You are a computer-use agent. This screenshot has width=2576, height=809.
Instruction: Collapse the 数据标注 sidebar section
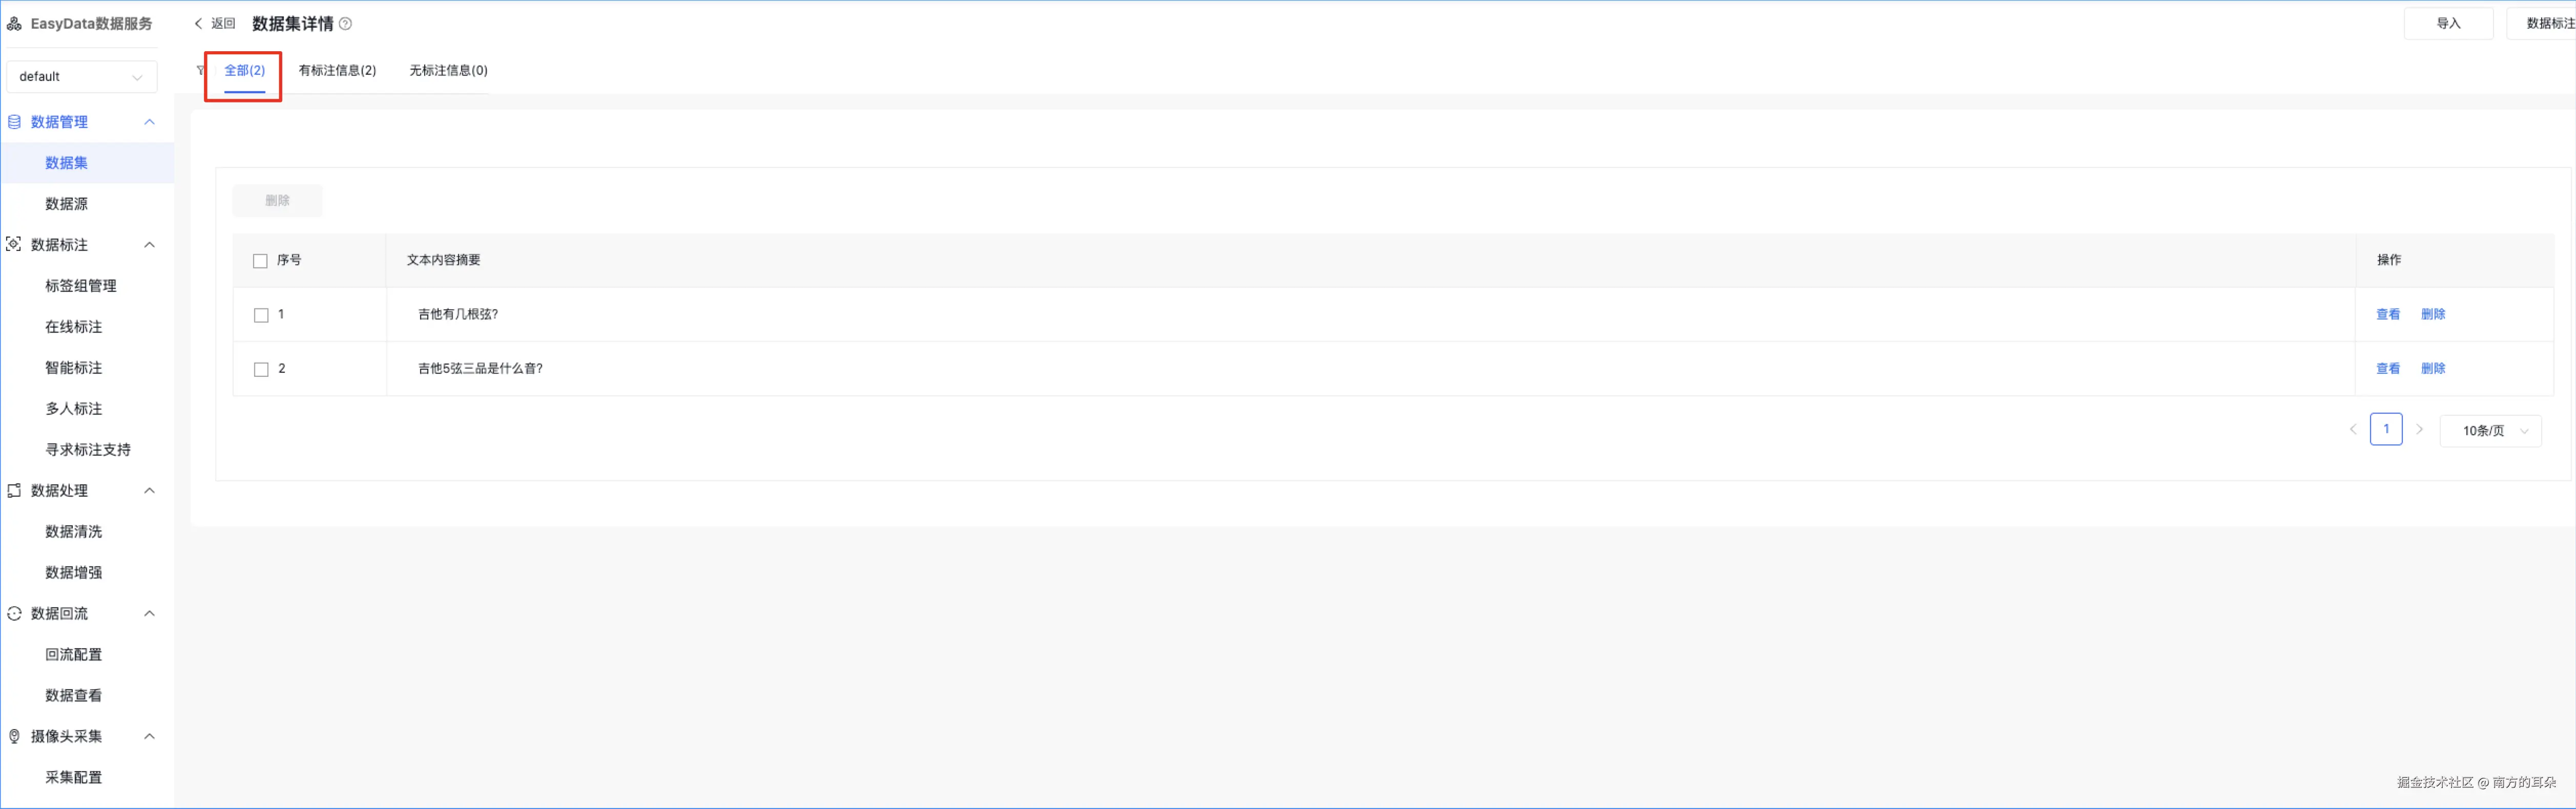[150, 245]
